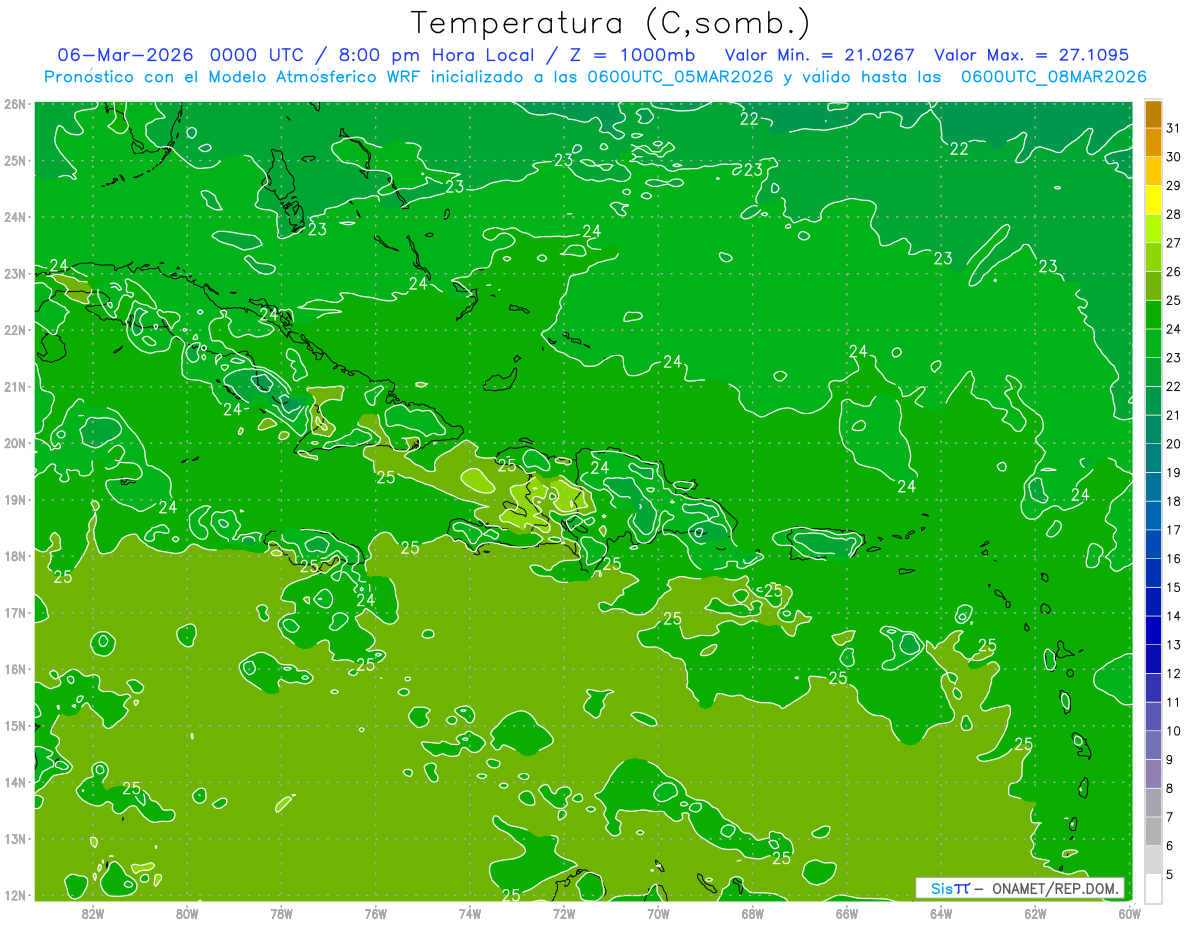Click the '18N' latitude axis label
This screenshot has height=927, width=1200.
click(14, 556)
